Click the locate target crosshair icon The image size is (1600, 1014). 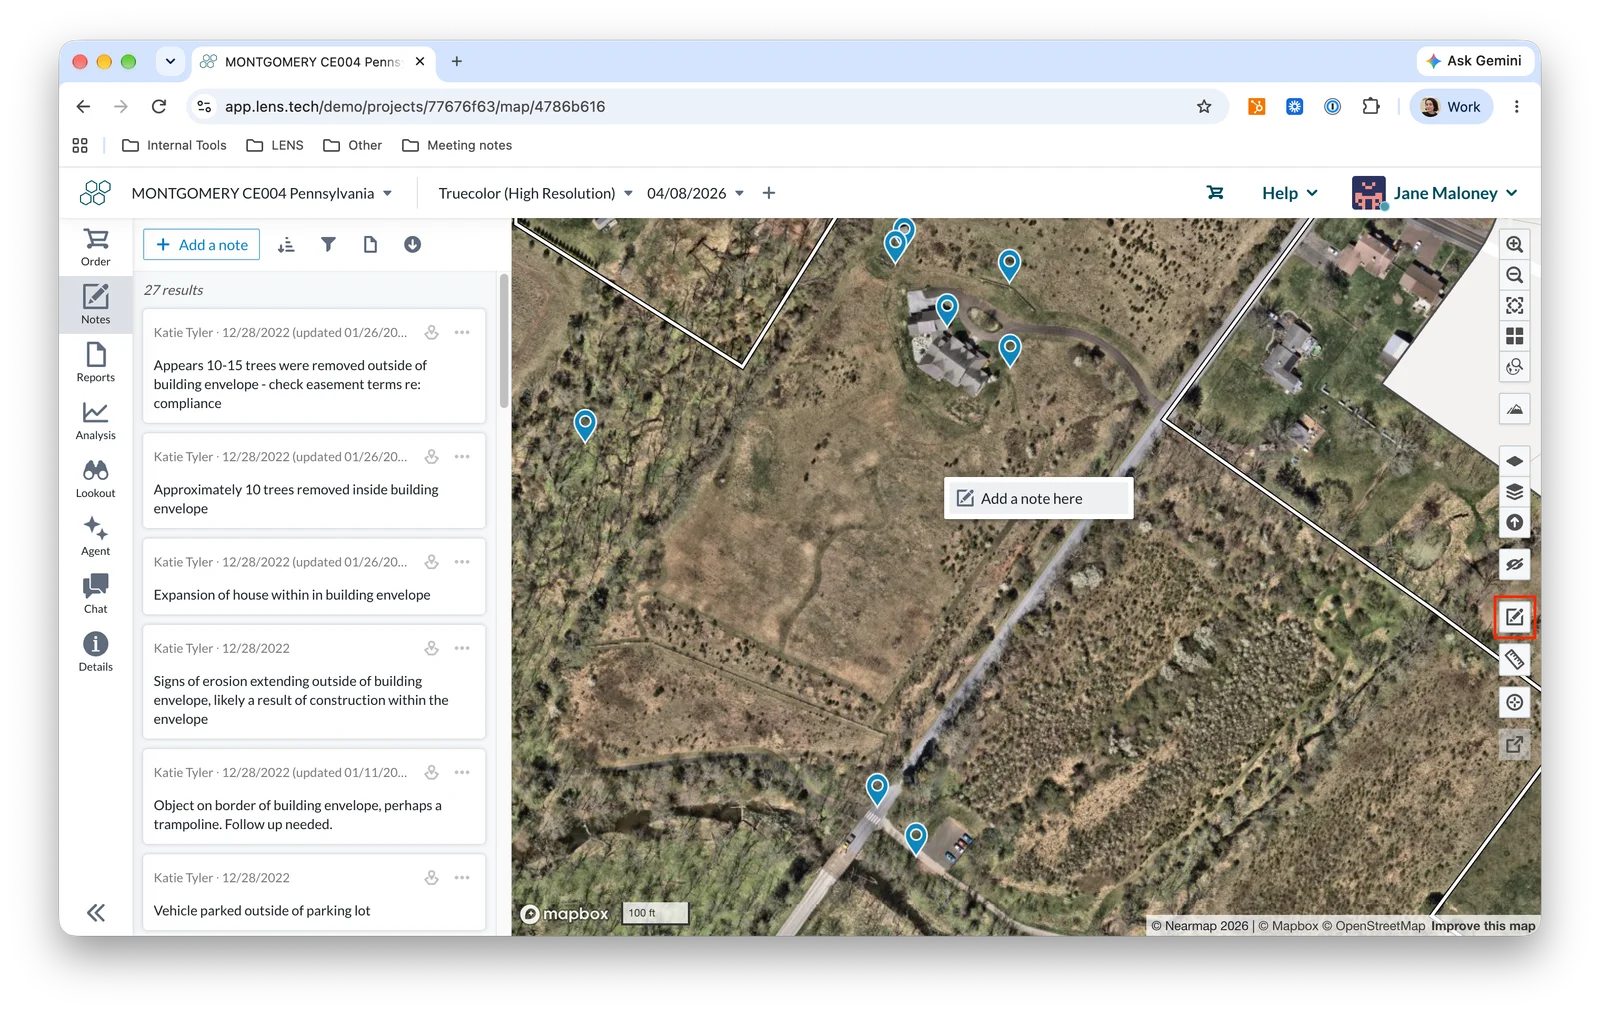1515,702
